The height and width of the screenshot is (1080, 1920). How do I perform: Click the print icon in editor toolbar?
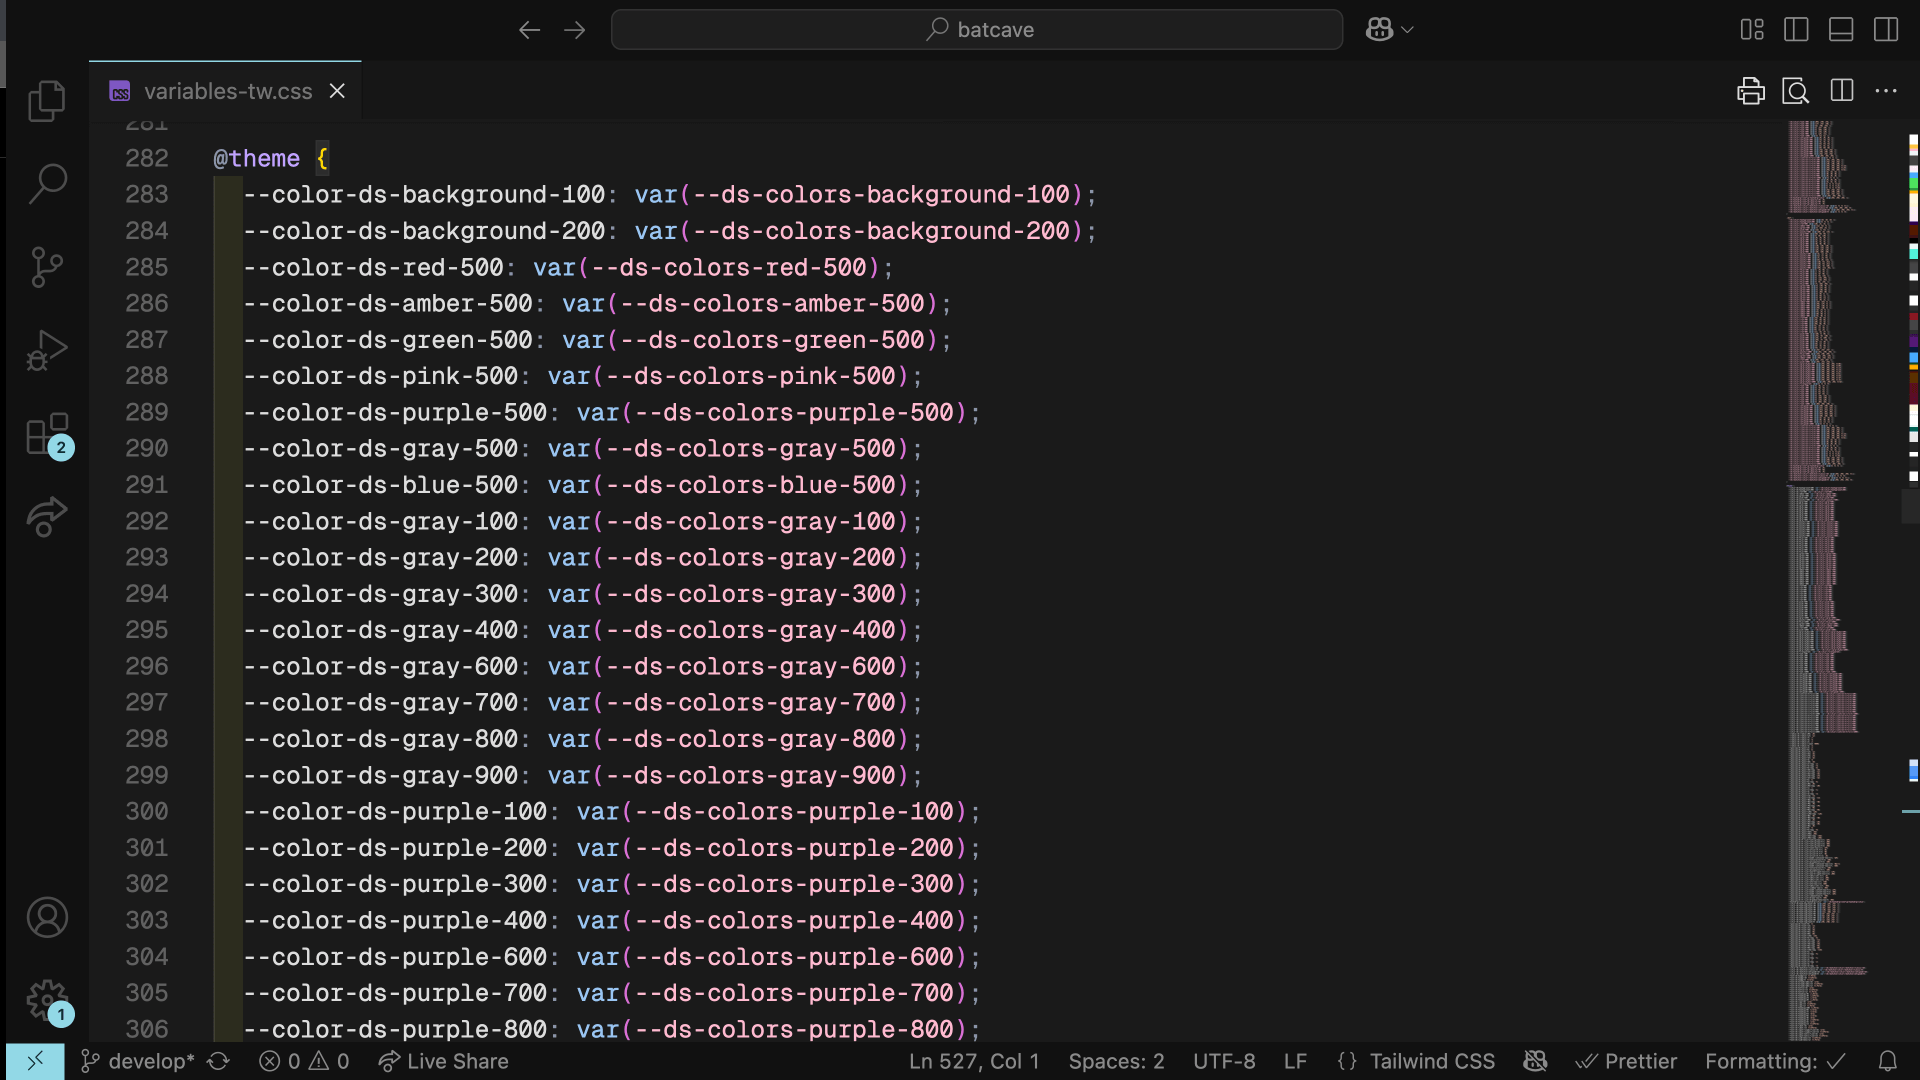pyautogui.click(x=1751, y=91)
